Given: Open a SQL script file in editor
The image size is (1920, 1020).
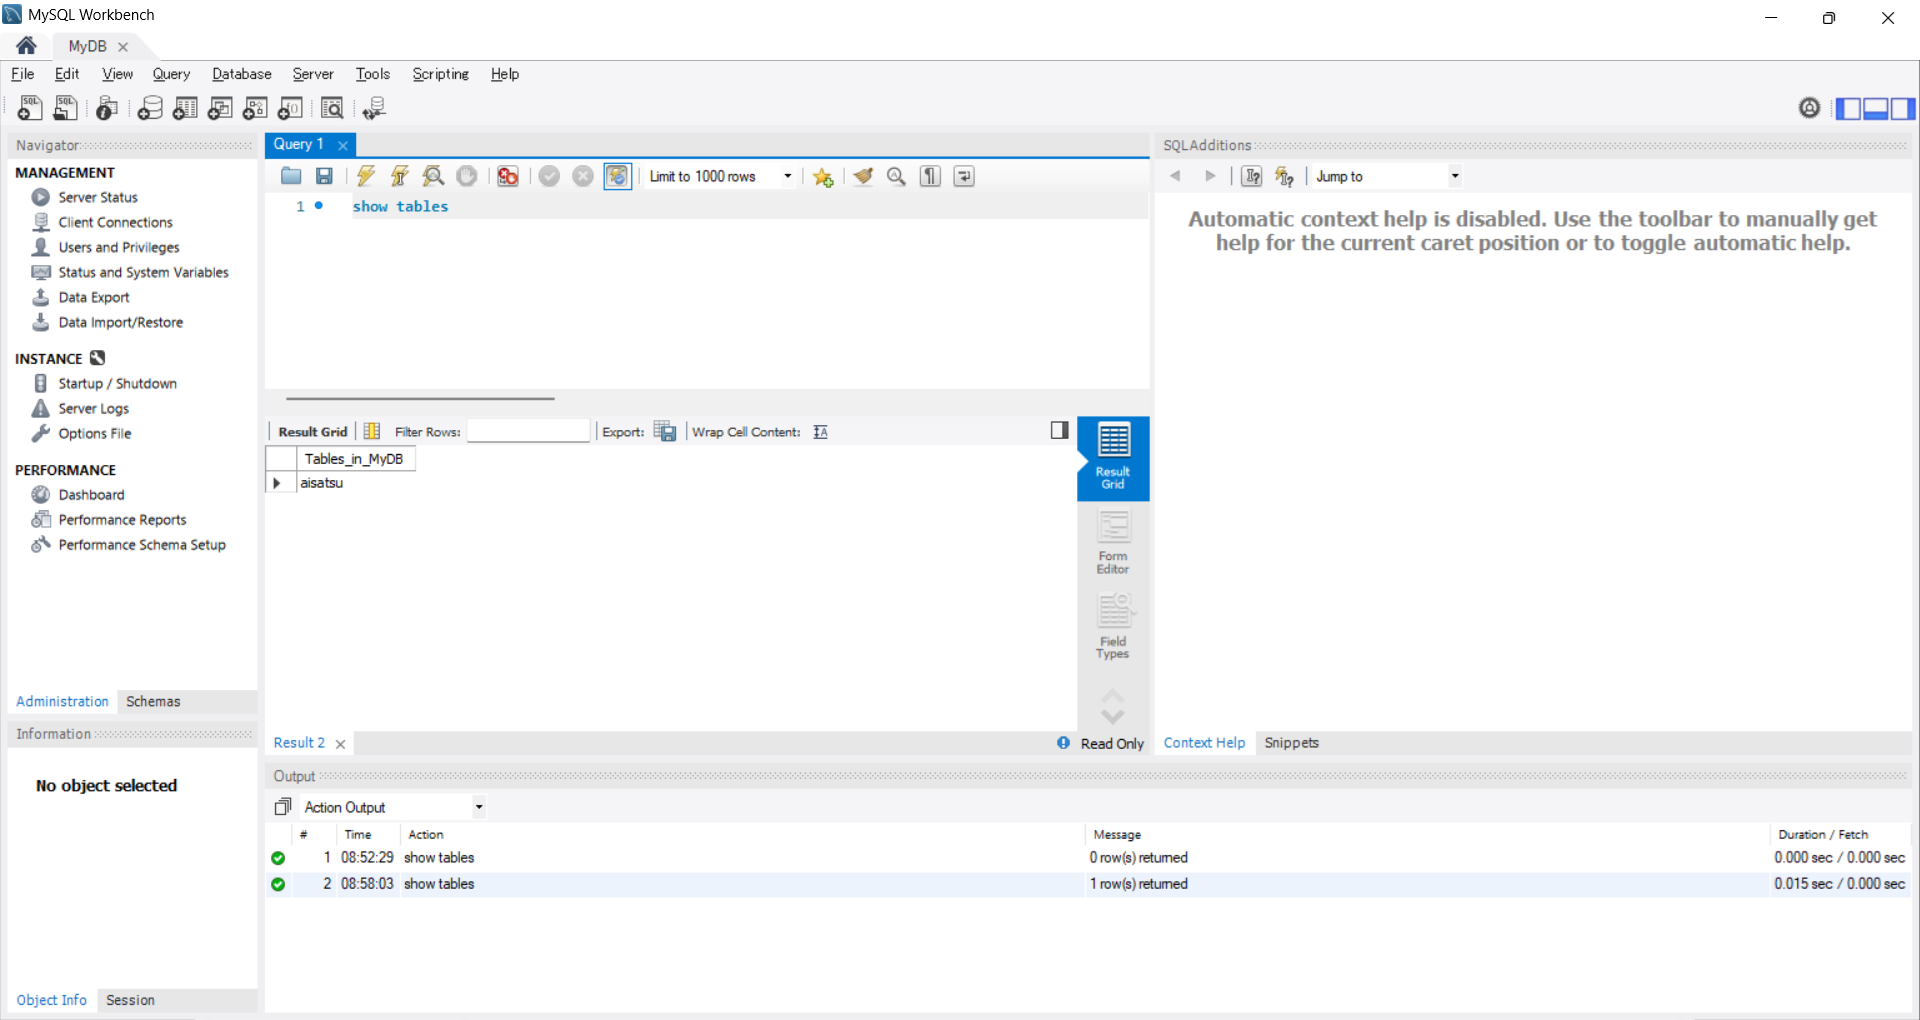Looking at the screenshot, I should point(291,176).
